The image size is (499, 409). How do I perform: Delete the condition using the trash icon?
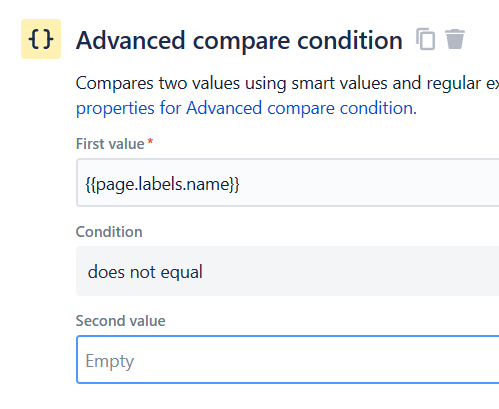pyautogui.click(x=455, y=39)
